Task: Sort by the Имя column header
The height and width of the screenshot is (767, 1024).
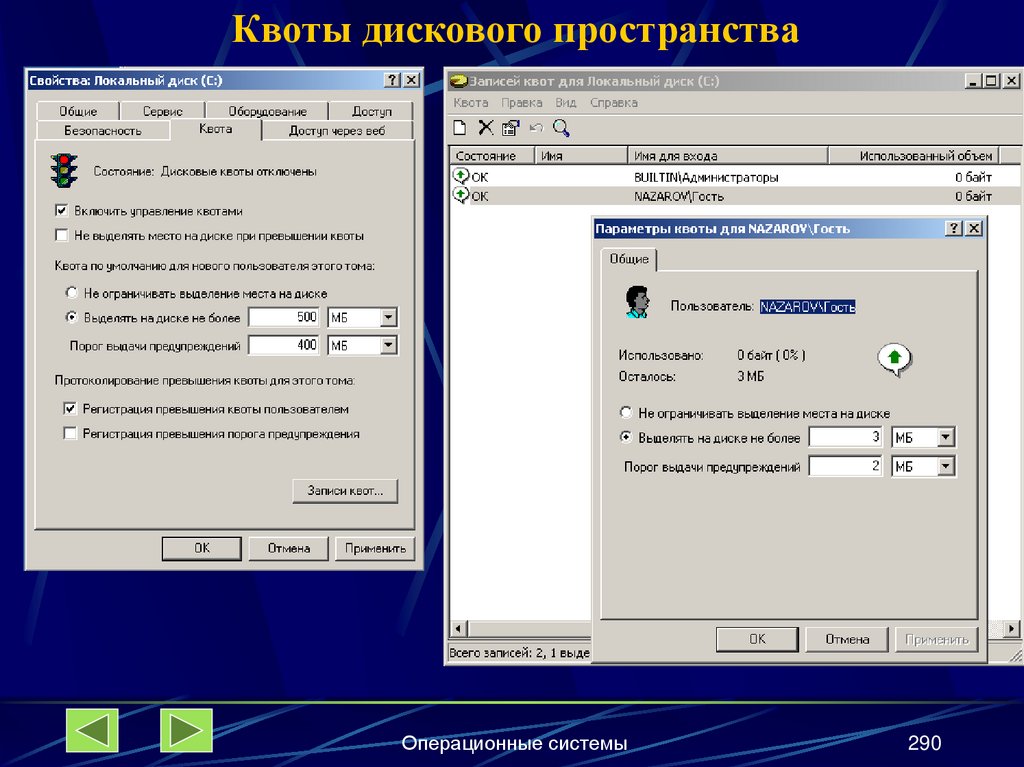Action: click(581, 155)
